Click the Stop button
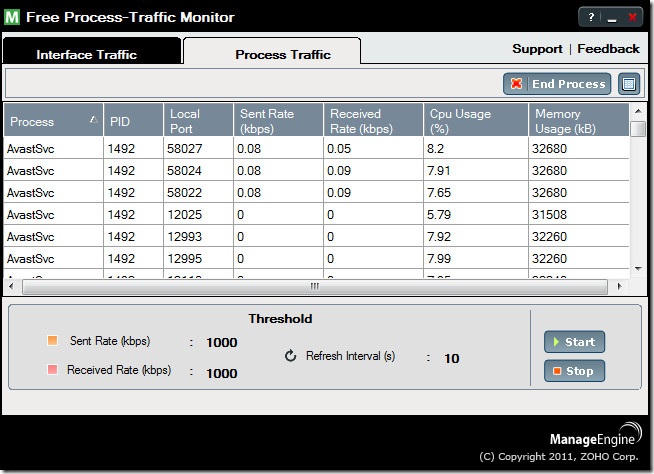The width and height of the screenshot is (654, 474). pyautogui.click(x=574, y=371)
